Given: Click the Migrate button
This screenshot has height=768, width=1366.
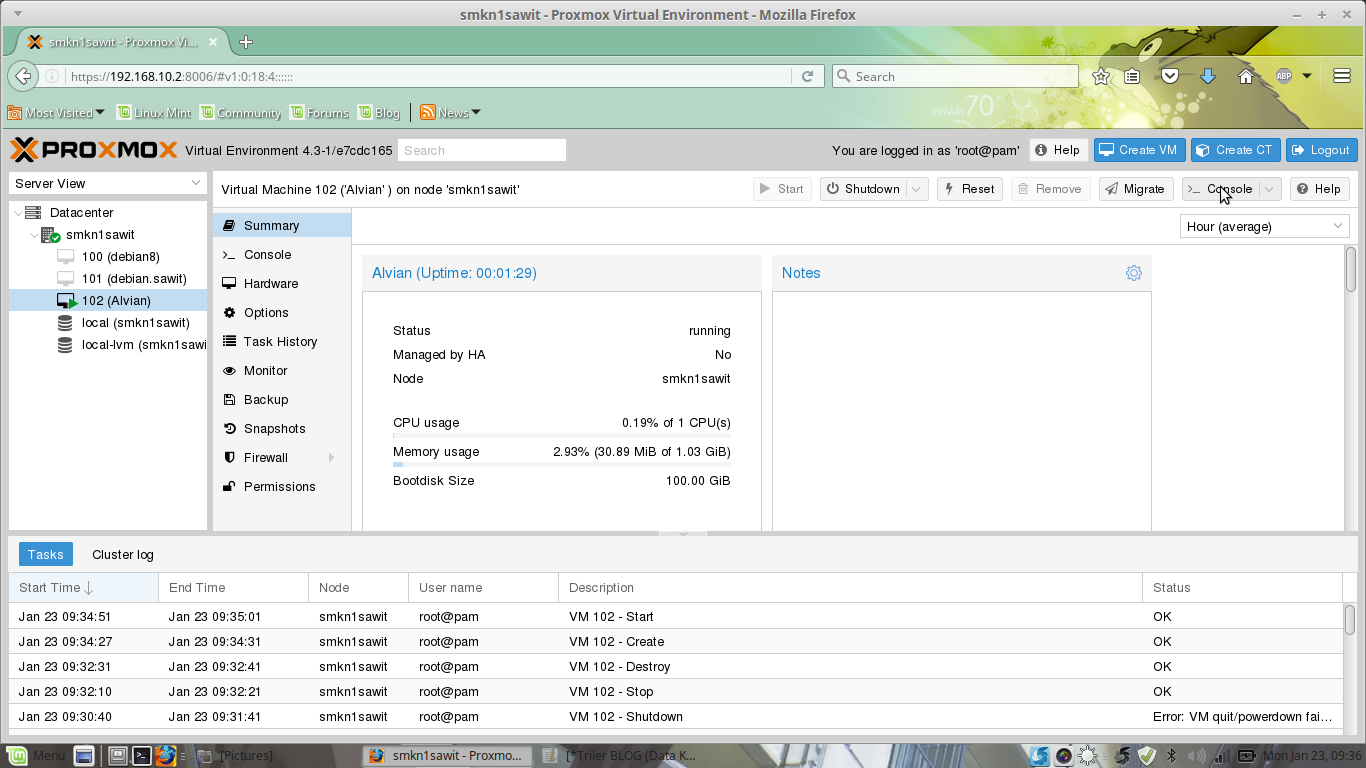Looking at the screenshot, I should point(1136,189).
